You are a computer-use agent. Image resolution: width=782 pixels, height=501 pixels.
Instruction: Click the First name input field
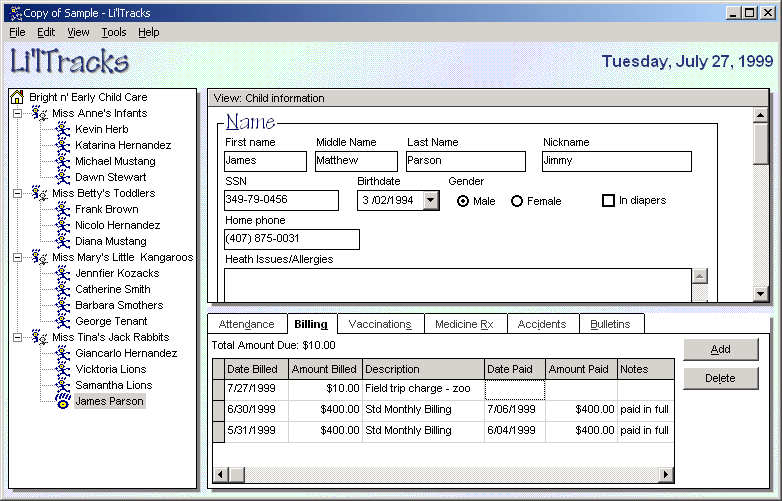tap(265, 162)
